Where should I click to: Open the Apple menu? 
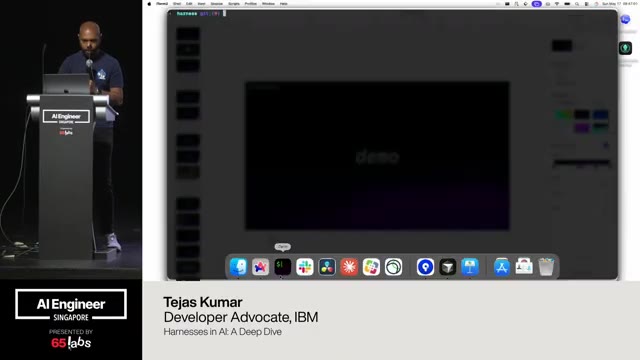coord(149,4)
